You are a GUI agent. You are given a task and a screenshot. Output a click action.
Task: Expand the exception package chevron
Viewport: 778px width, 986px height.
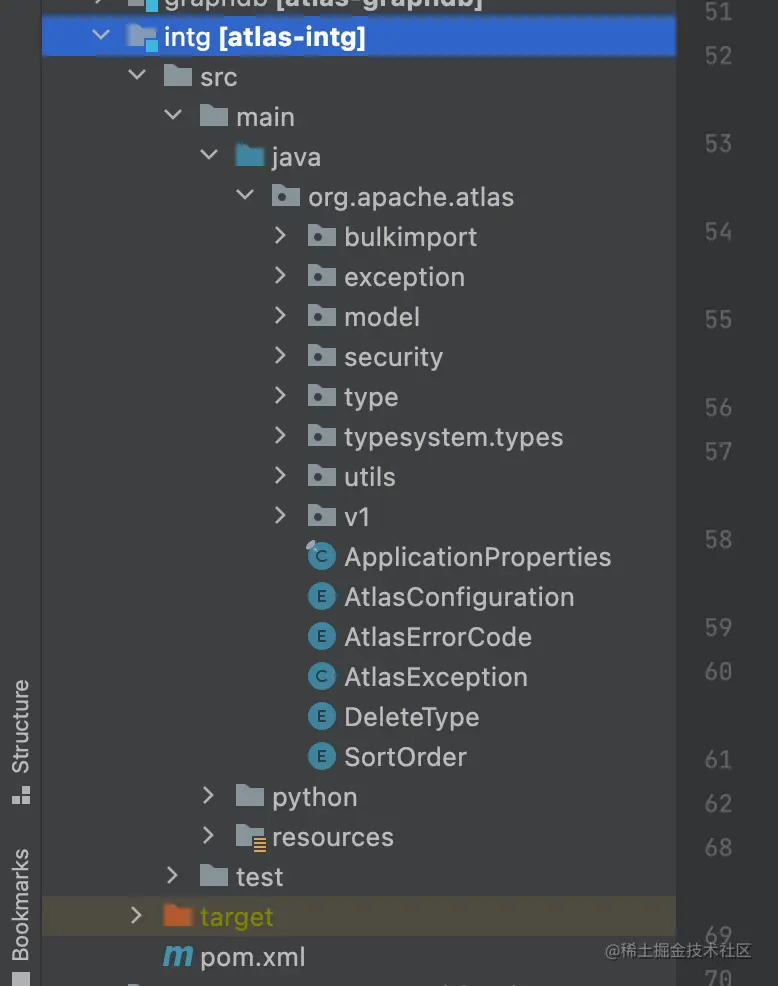(281, 275)
